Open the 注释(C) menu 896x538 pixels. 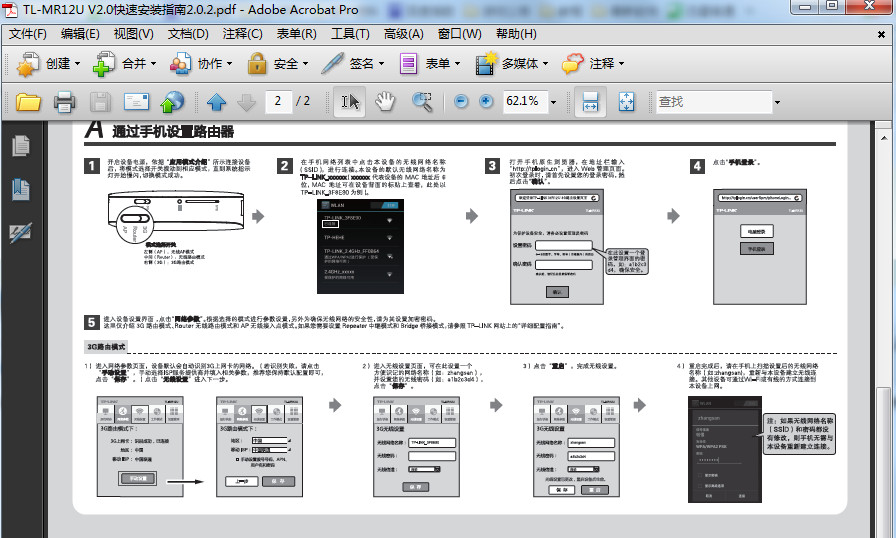point(242,34)
